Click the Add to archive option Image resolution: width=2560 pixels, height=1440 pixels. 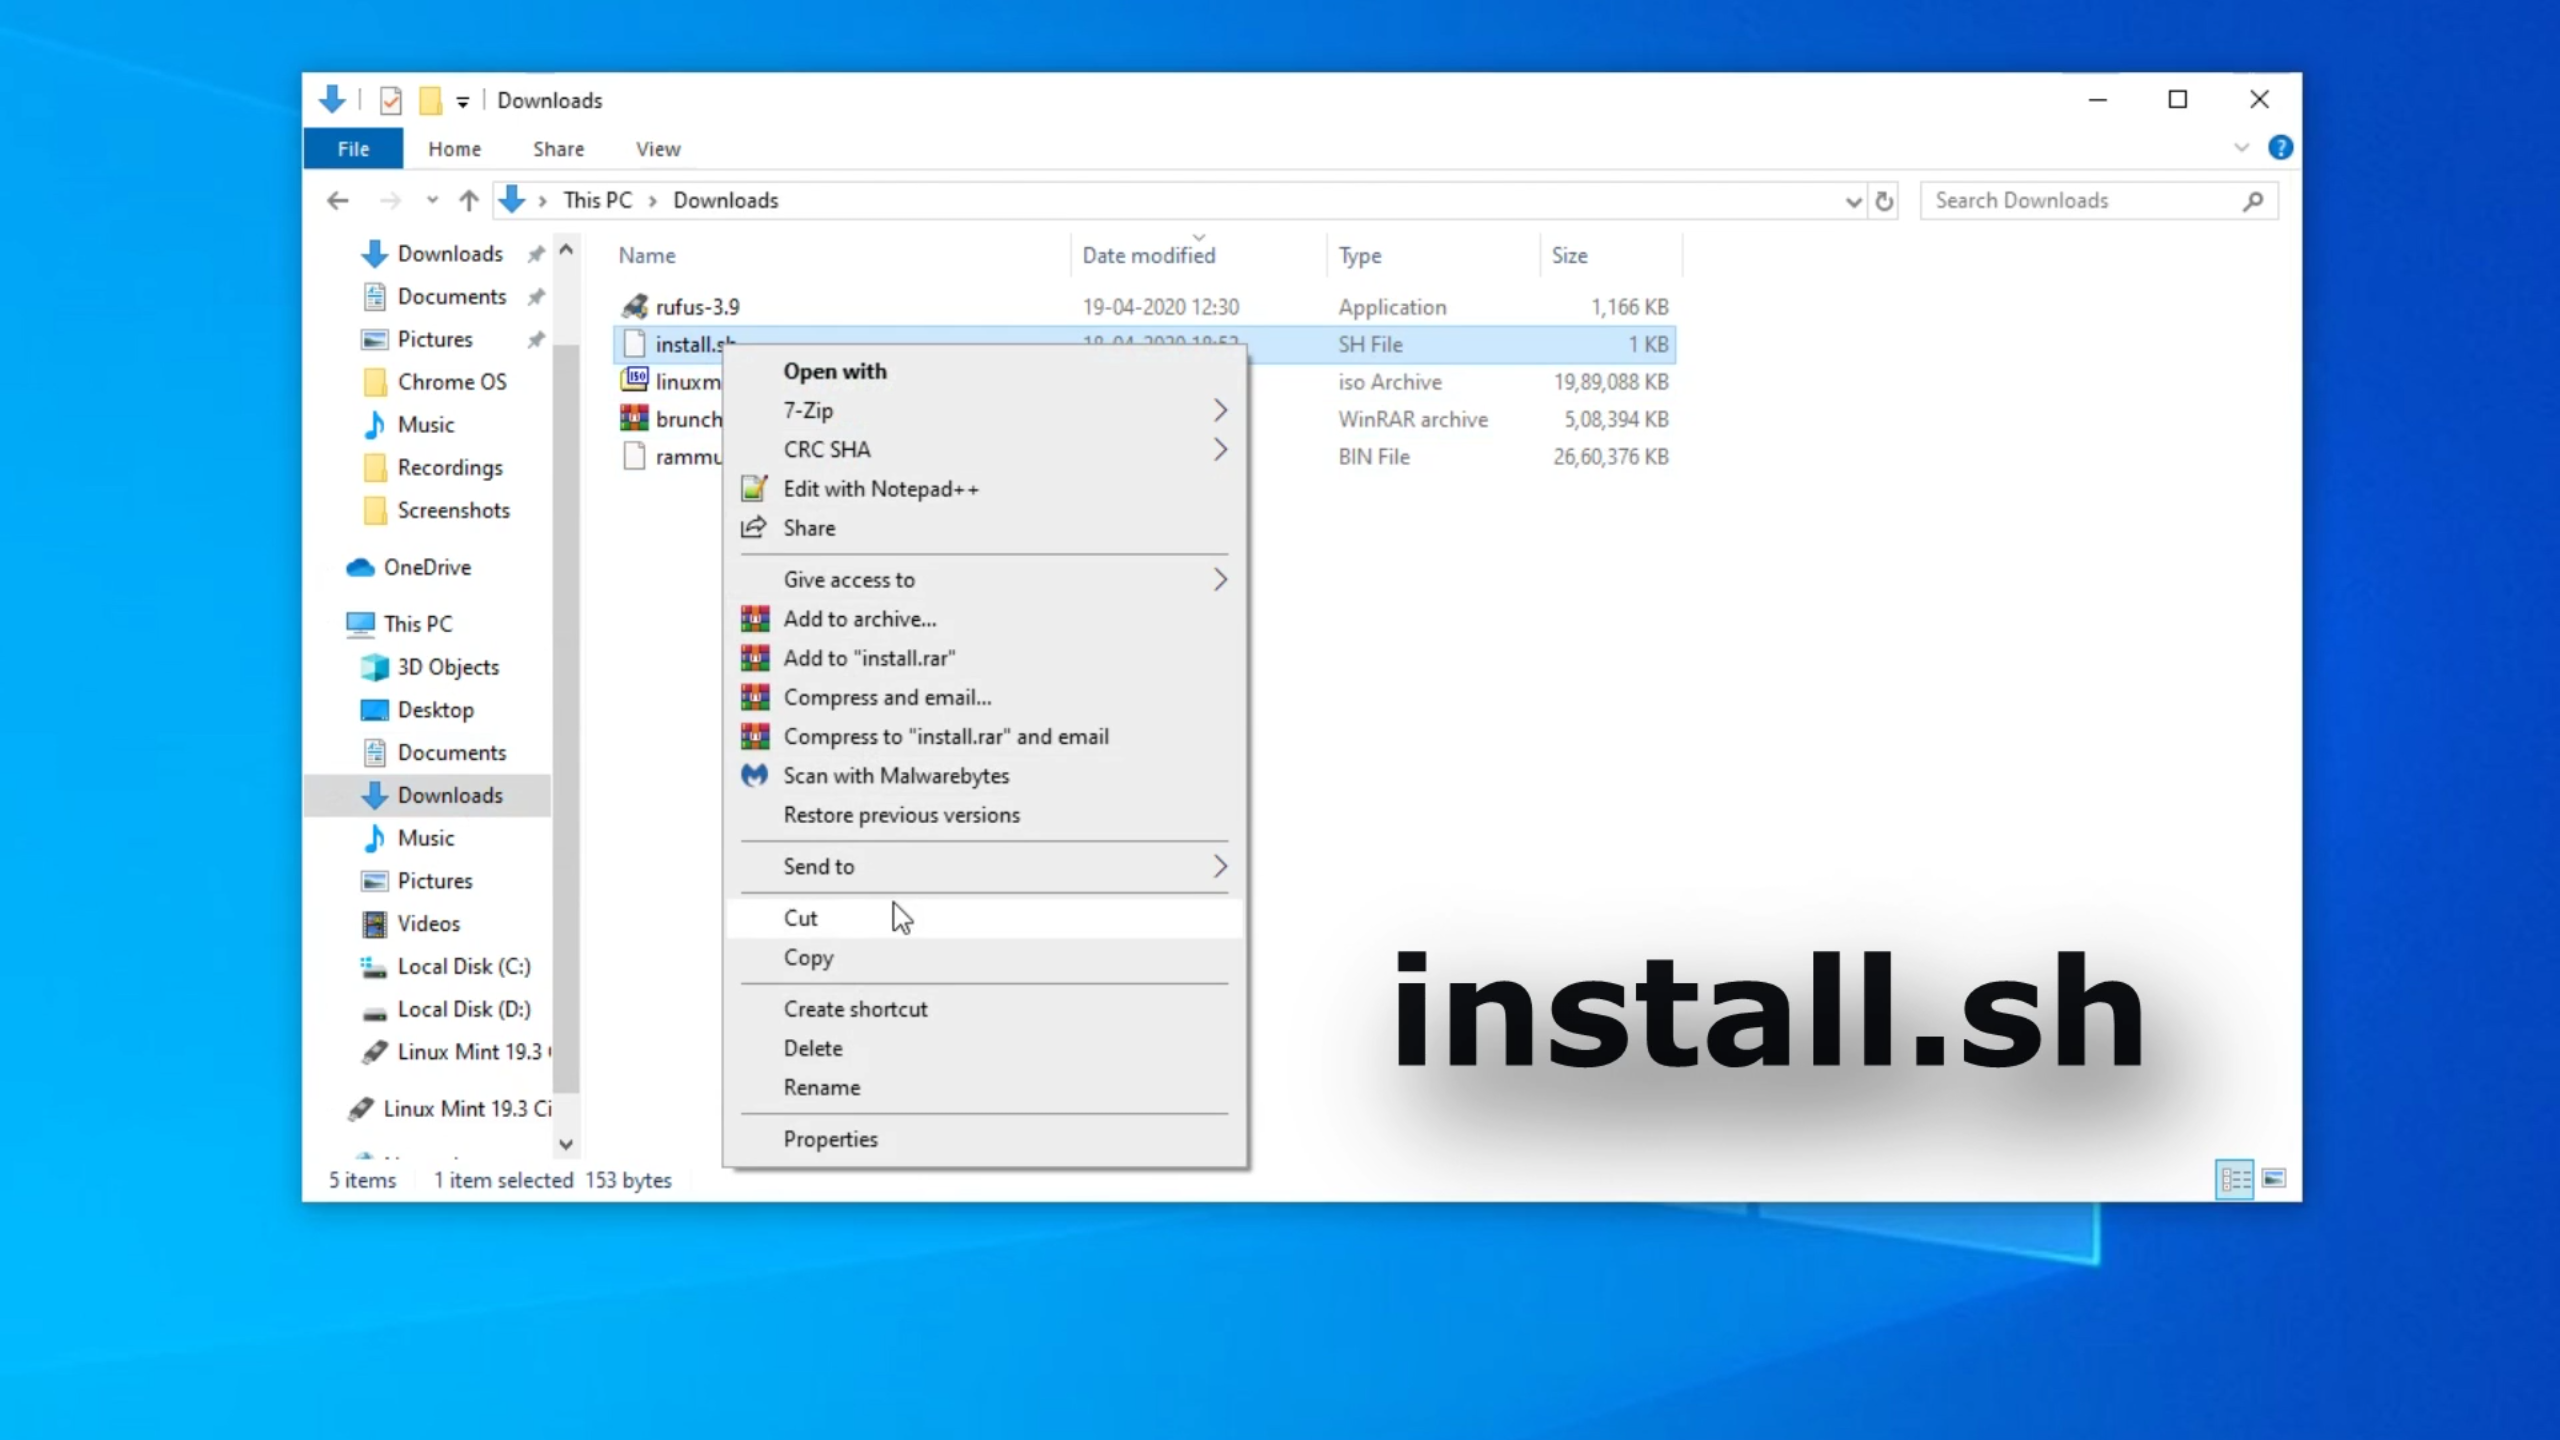click(860, 617)
